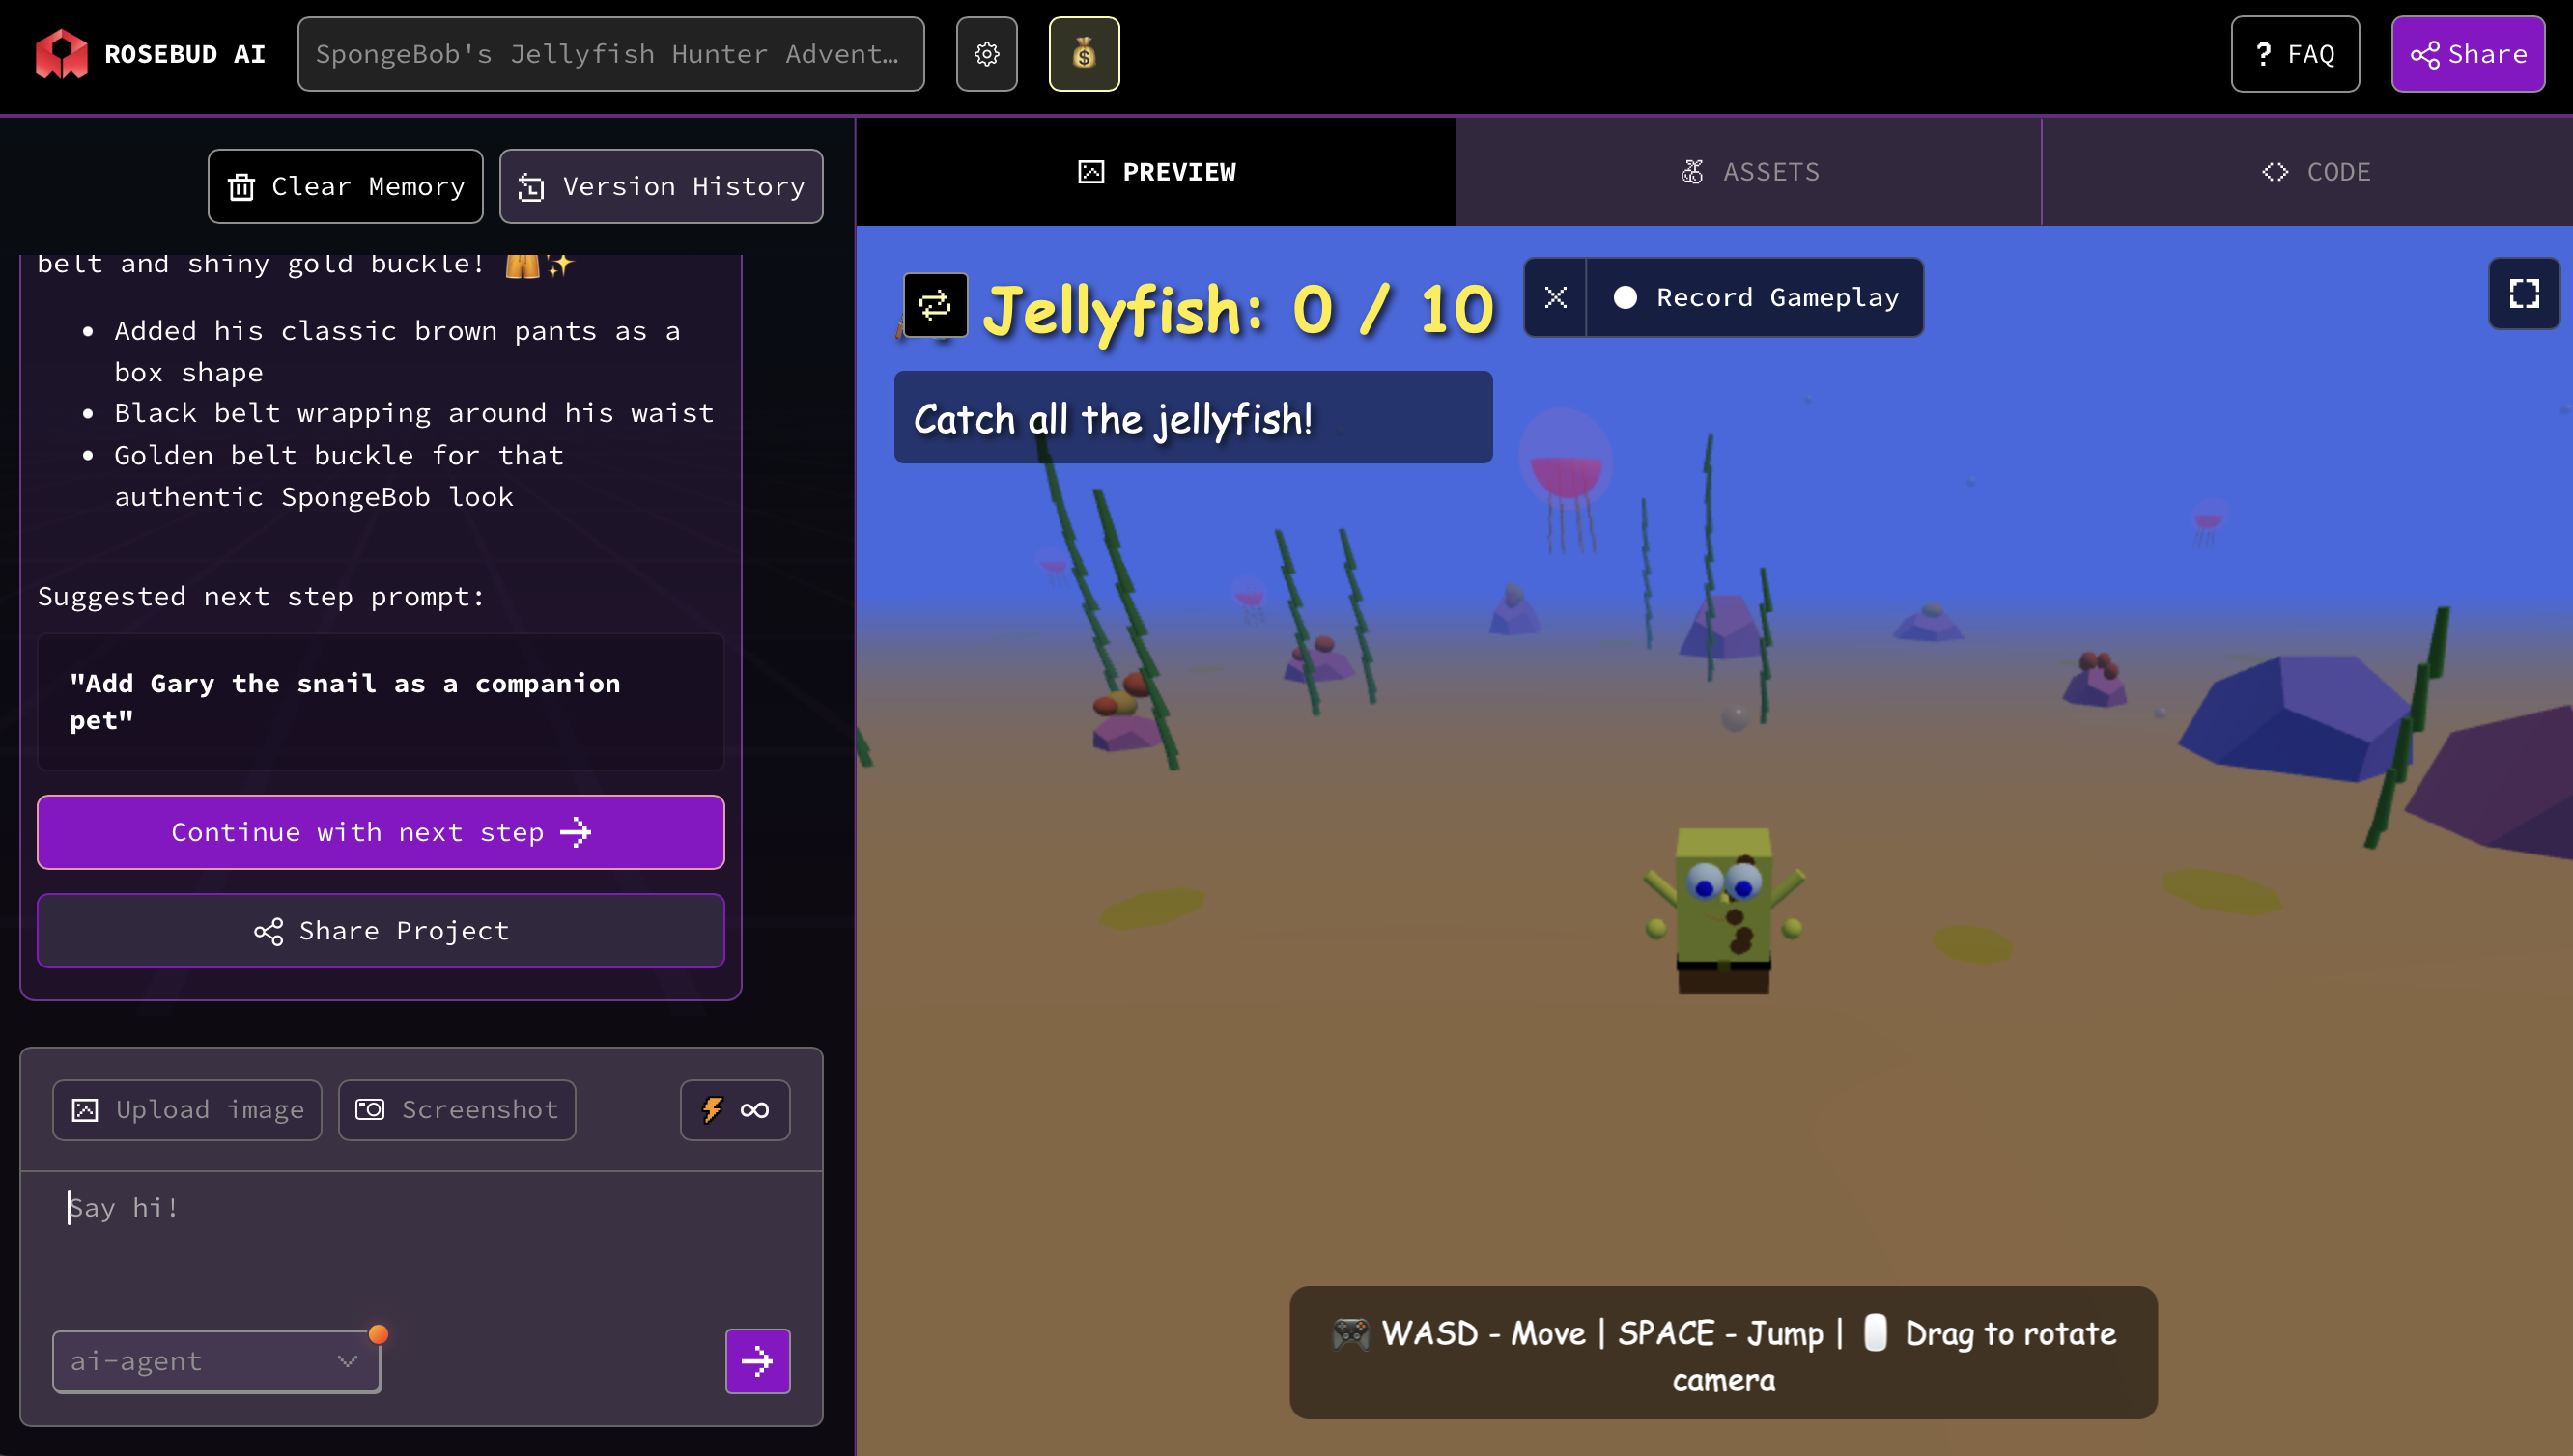
Task: Switch to the ASSETS tab
Action: coord(1748,172)
